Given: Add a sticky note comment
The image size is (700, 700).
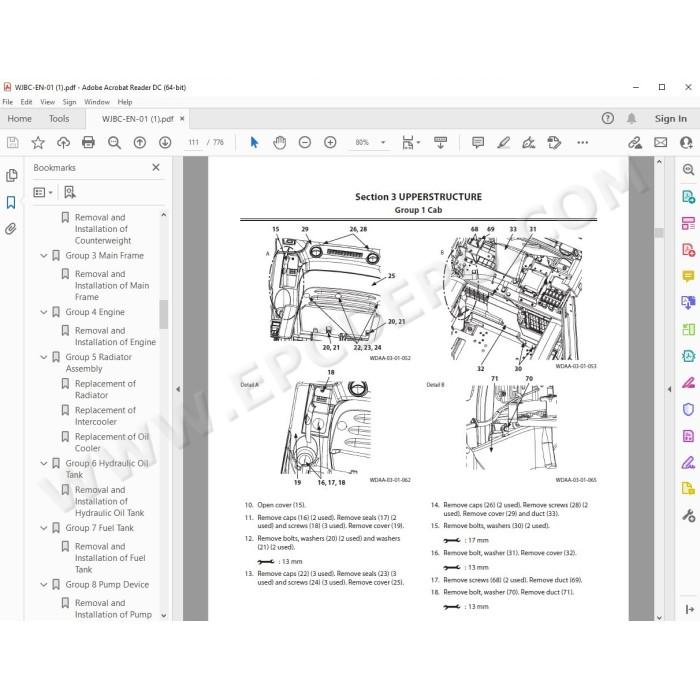Looking at the screenshot, I should tap(478, 142).
